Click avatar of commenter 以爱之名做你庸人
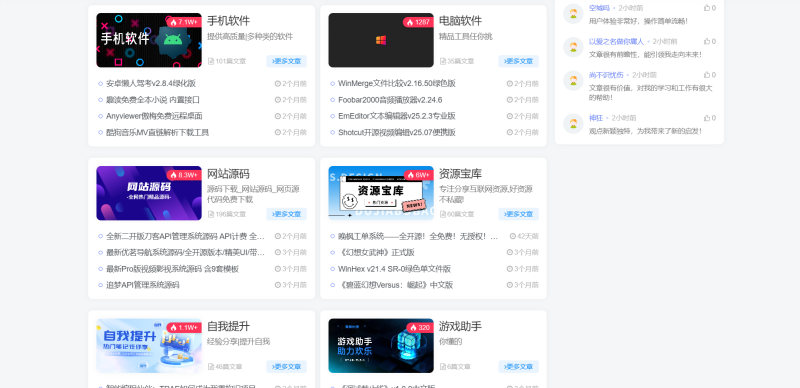The width and height of the screenshot is (800, 388). click(573, 47)
